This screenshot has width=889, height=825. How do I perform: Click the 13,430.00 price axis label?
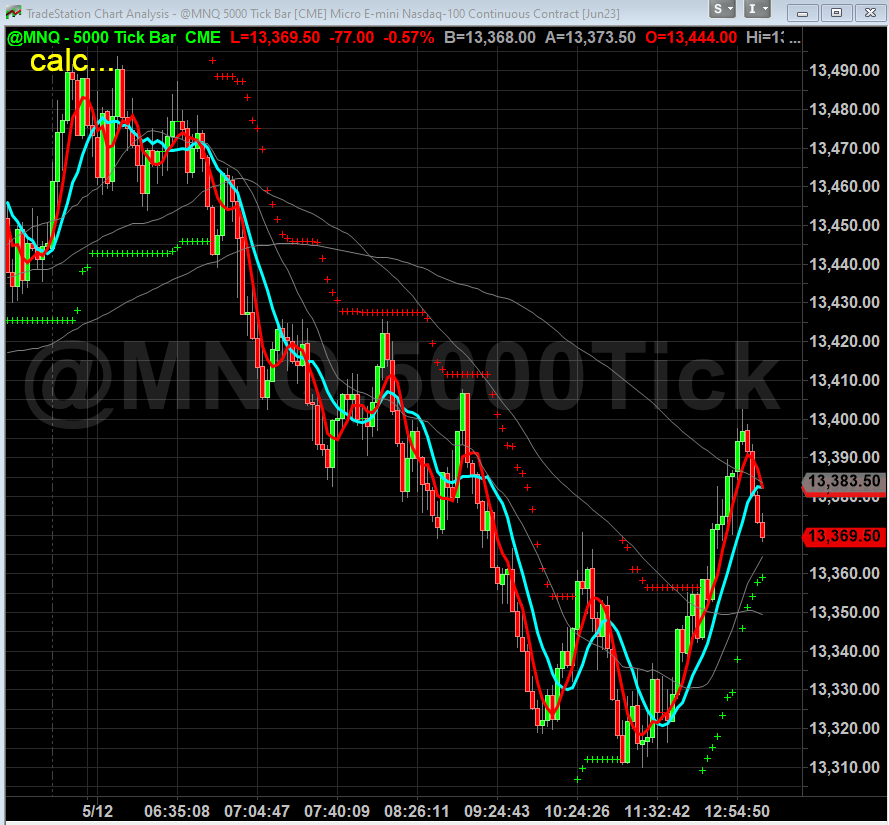point(844,302)
